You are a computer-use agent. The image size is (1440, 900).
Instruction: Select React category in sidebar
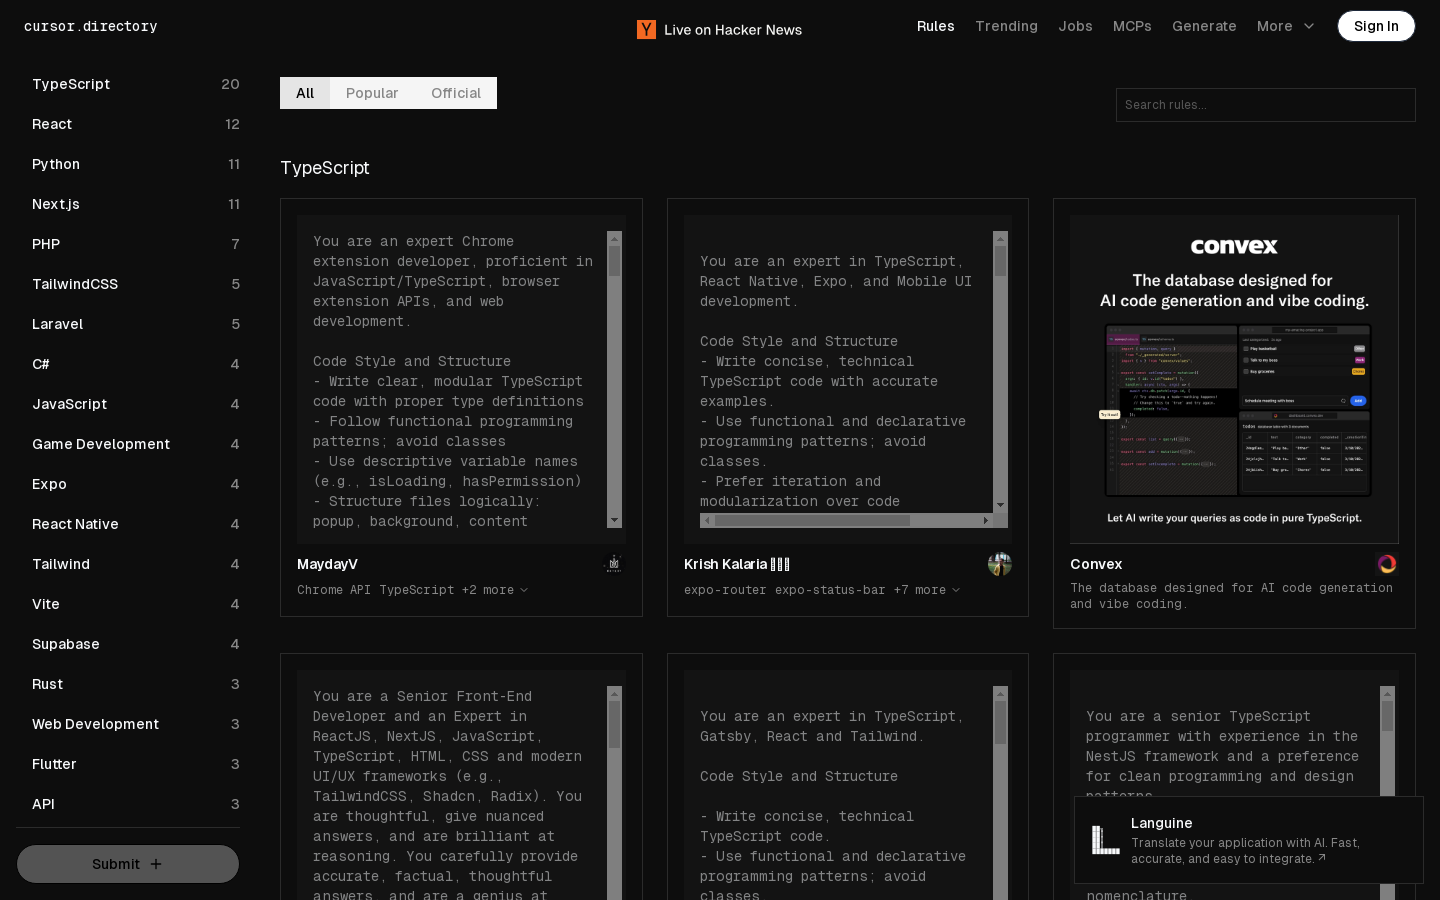click(x=136, y=124)
